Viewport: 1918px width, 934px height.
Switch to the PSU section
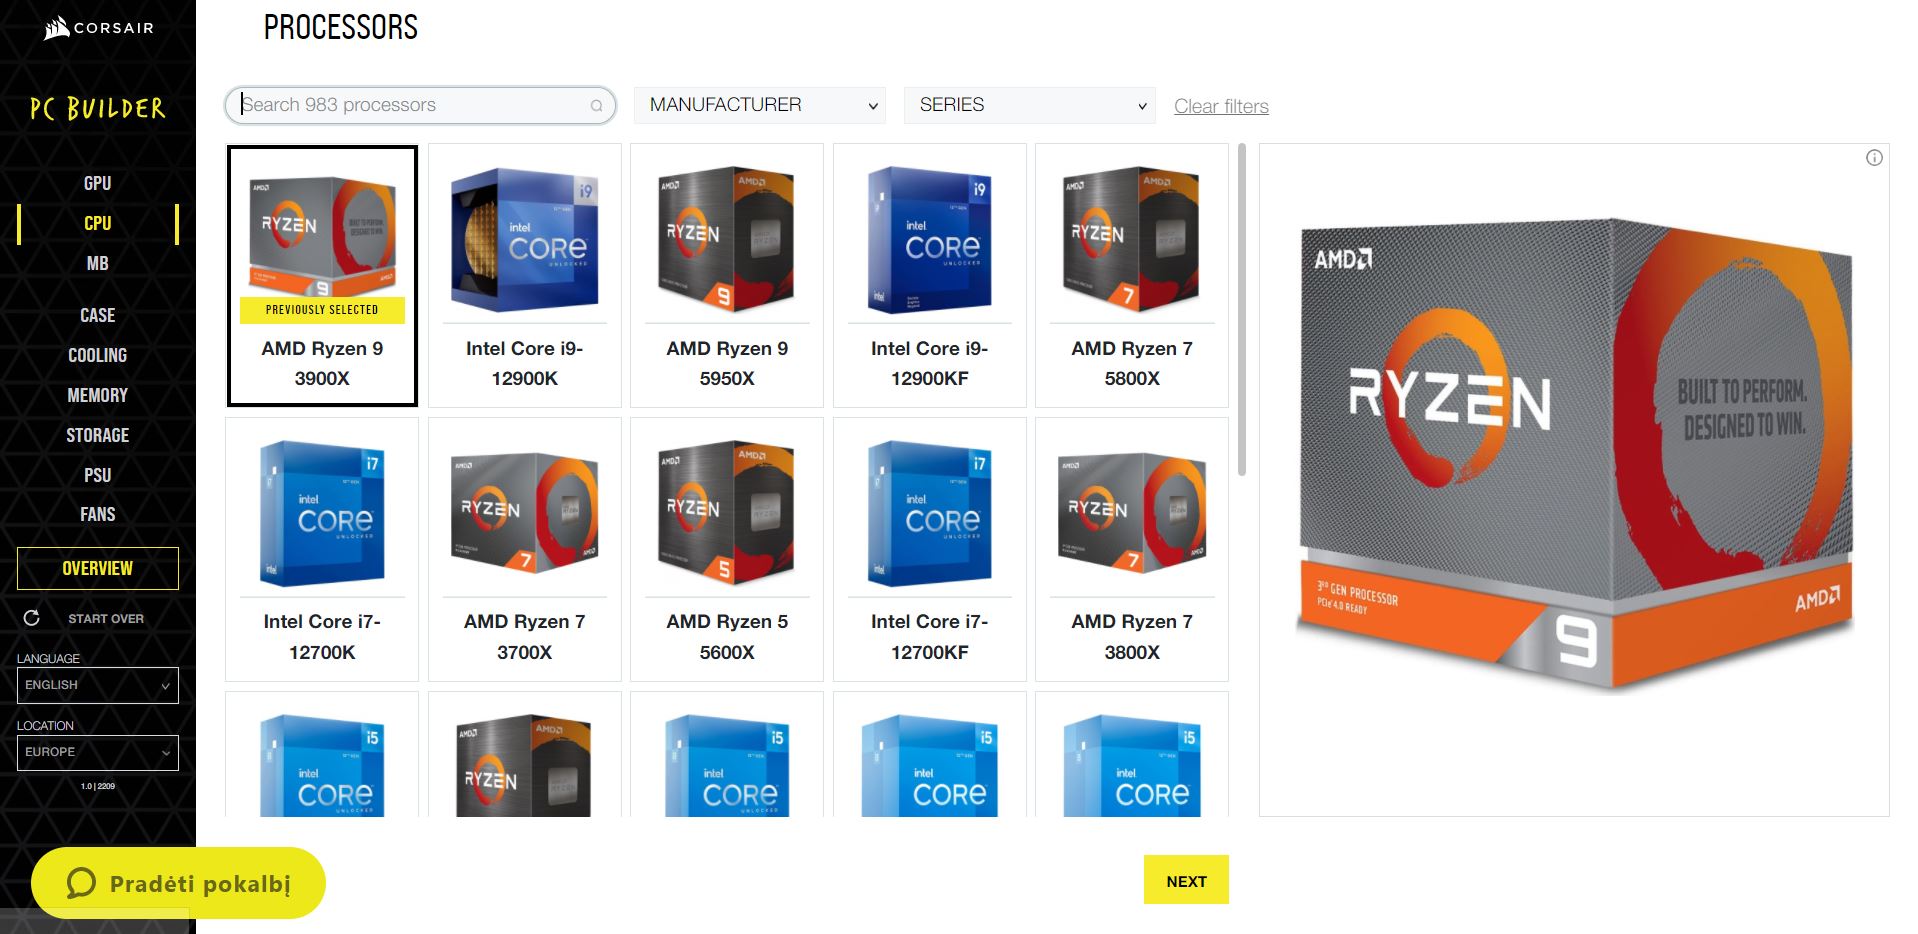pos(98,475)
